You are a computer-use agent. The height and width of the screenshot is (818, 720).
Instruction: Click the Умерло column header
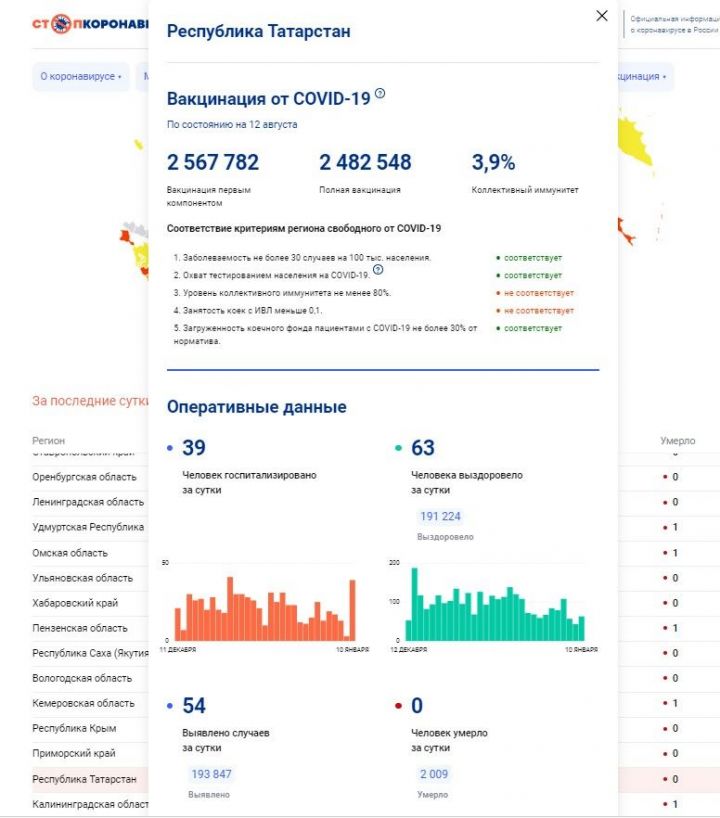678,440
